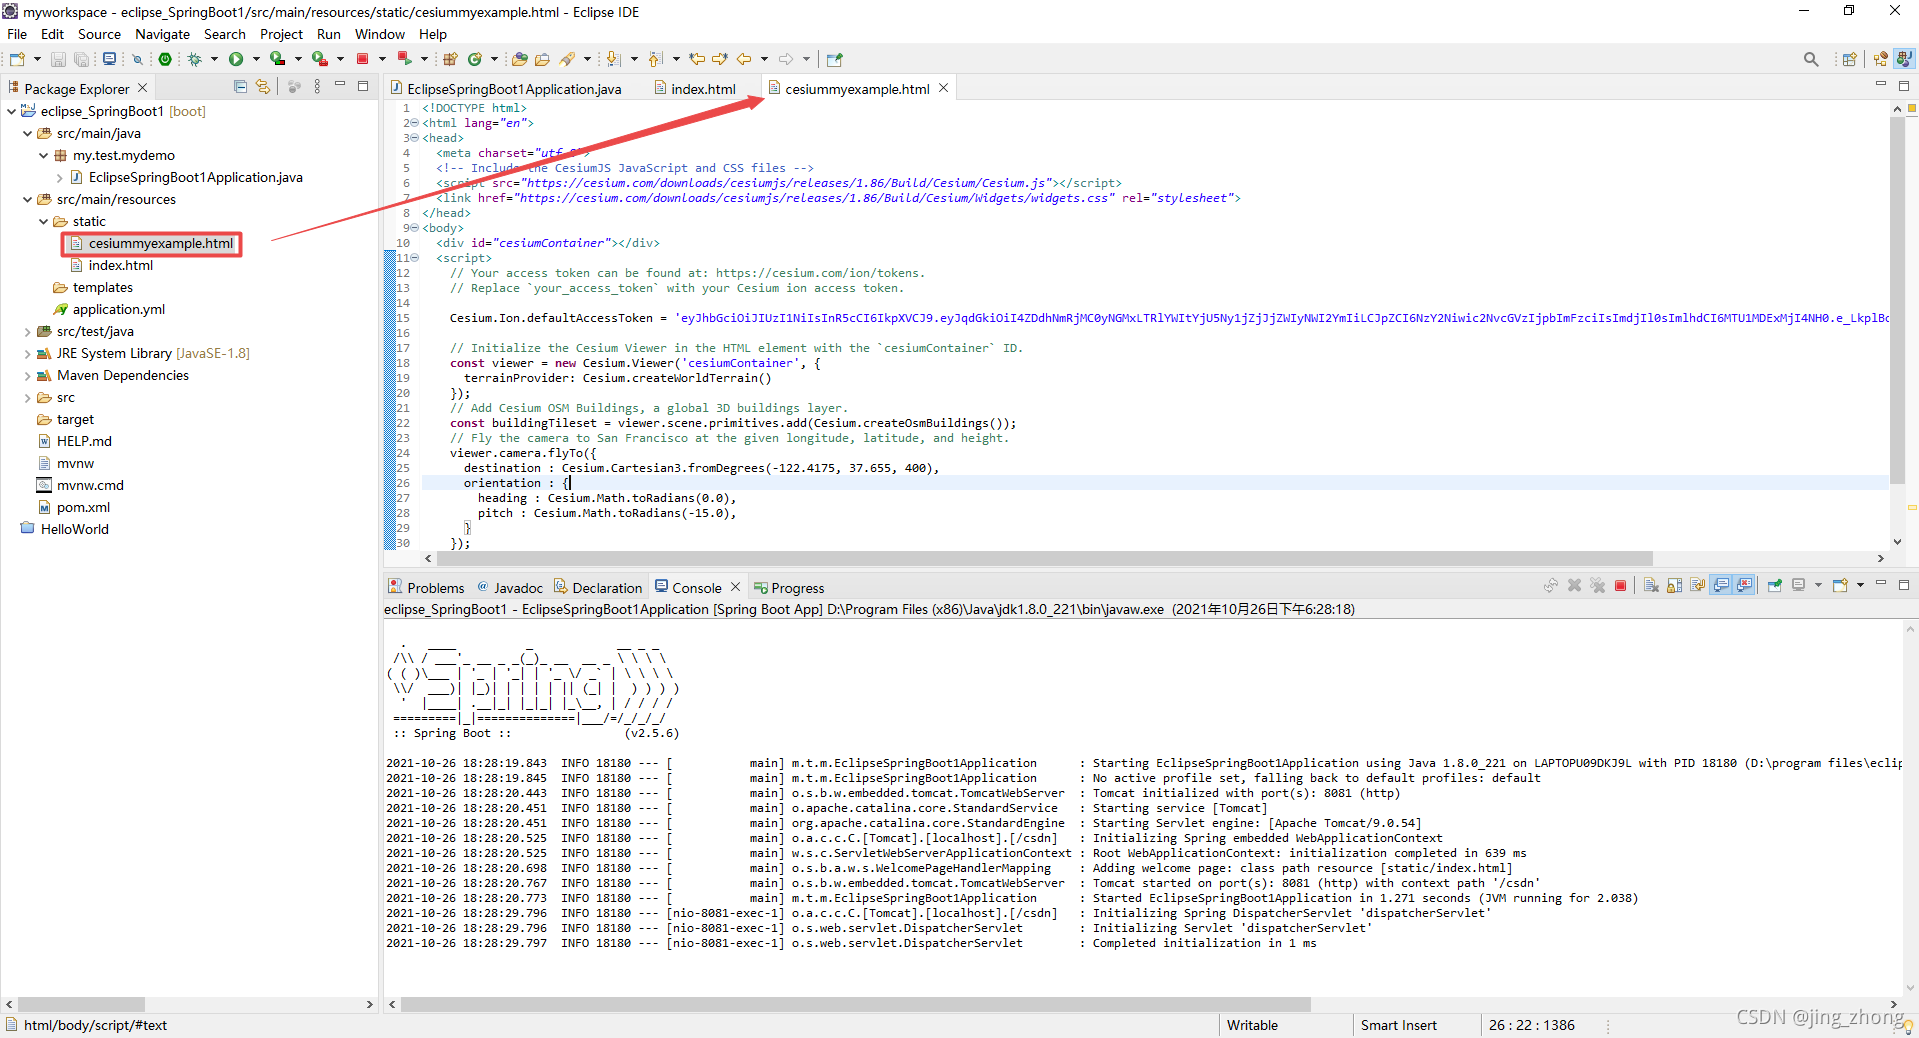Click the Pin Editor toolbar icon
Screen dimensions: 1919x1038
tap(834, 59)
